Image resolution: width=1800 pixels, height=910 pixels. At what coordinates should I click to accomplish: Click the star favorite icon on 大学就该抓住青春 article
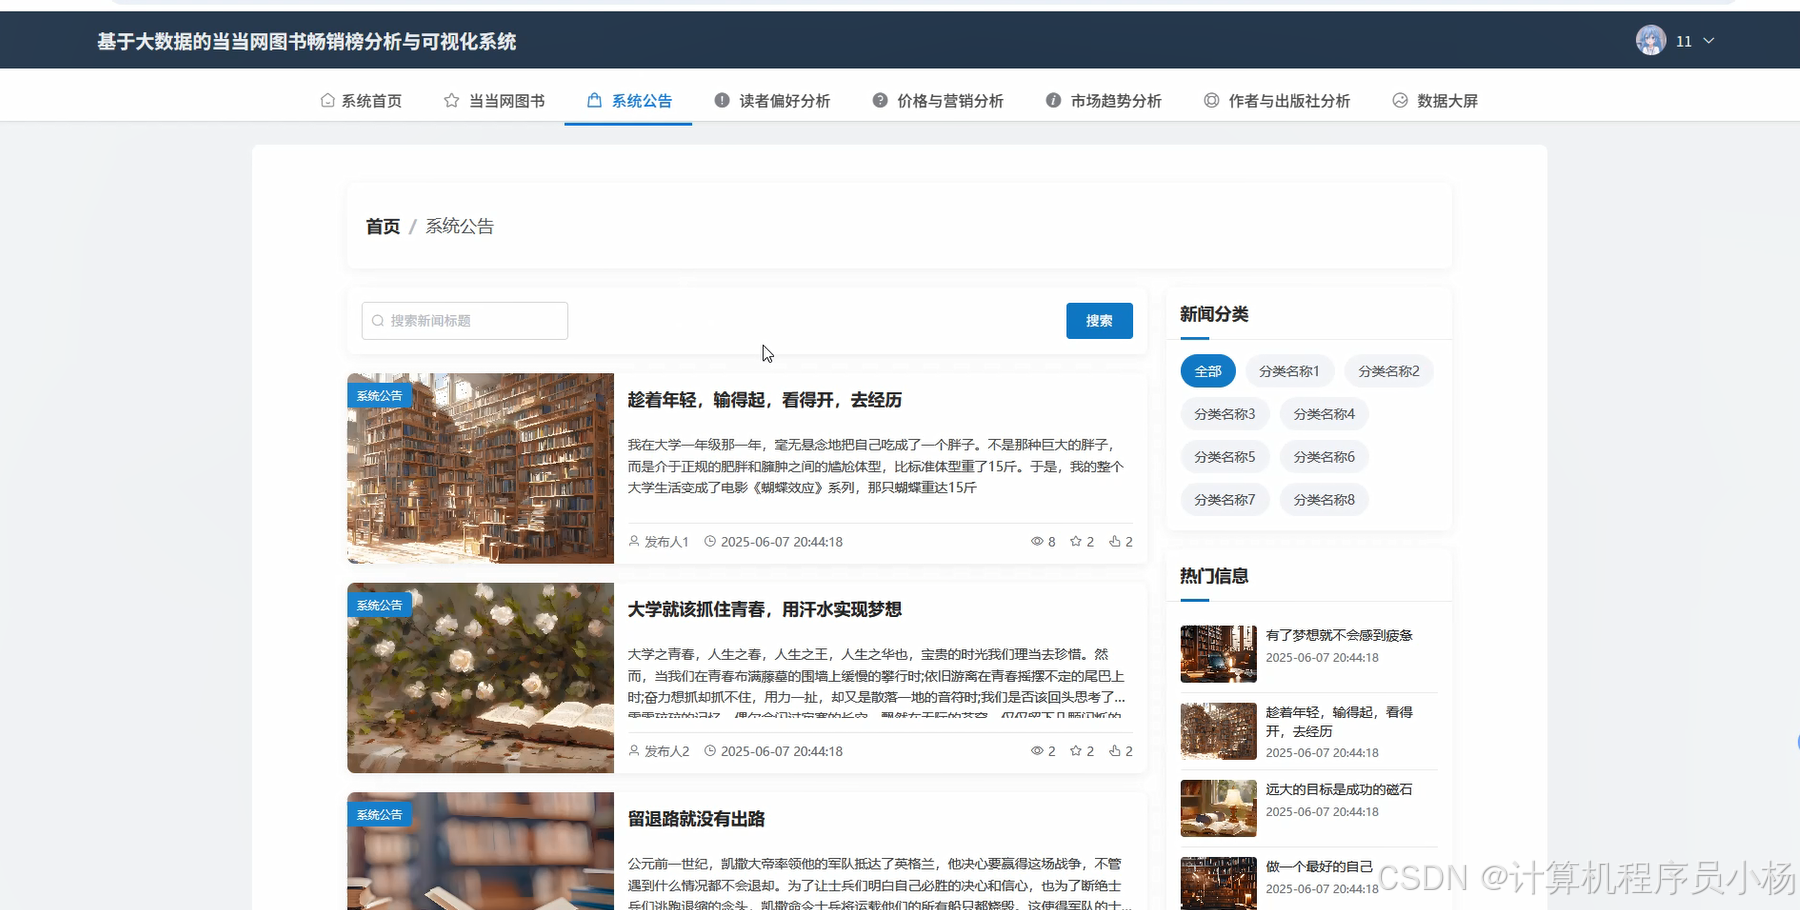(x=1076, y=750)
